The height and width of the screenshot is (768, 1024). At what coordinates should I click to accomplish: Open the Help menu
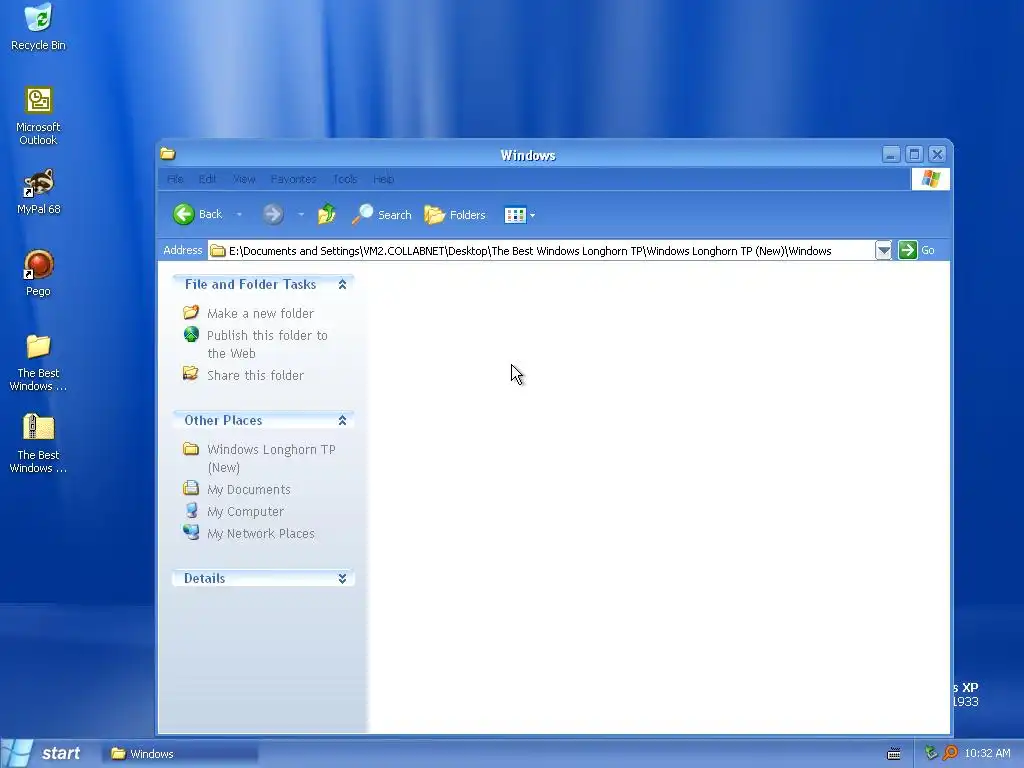(383, 179)
